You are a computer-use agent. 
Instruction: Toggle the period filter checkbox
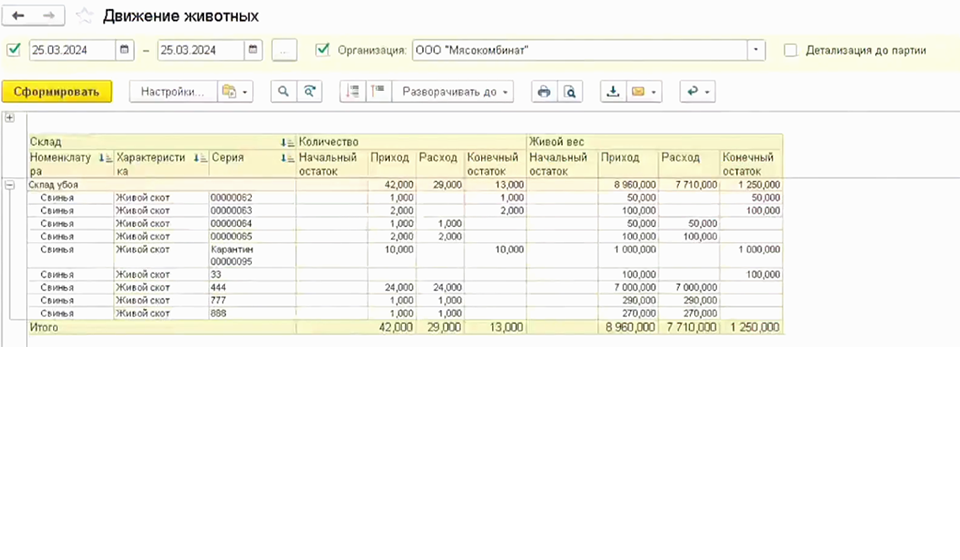click(x=13, y=50)
